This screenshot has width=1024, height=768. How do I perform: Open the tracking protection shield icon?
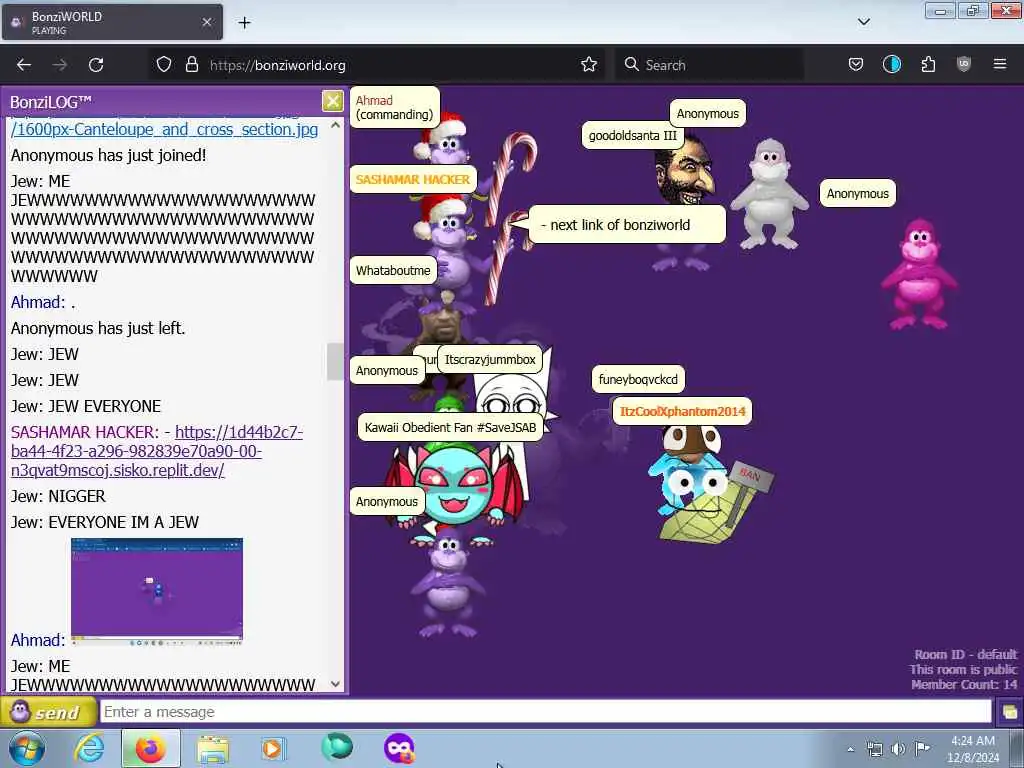pos(164,65)
